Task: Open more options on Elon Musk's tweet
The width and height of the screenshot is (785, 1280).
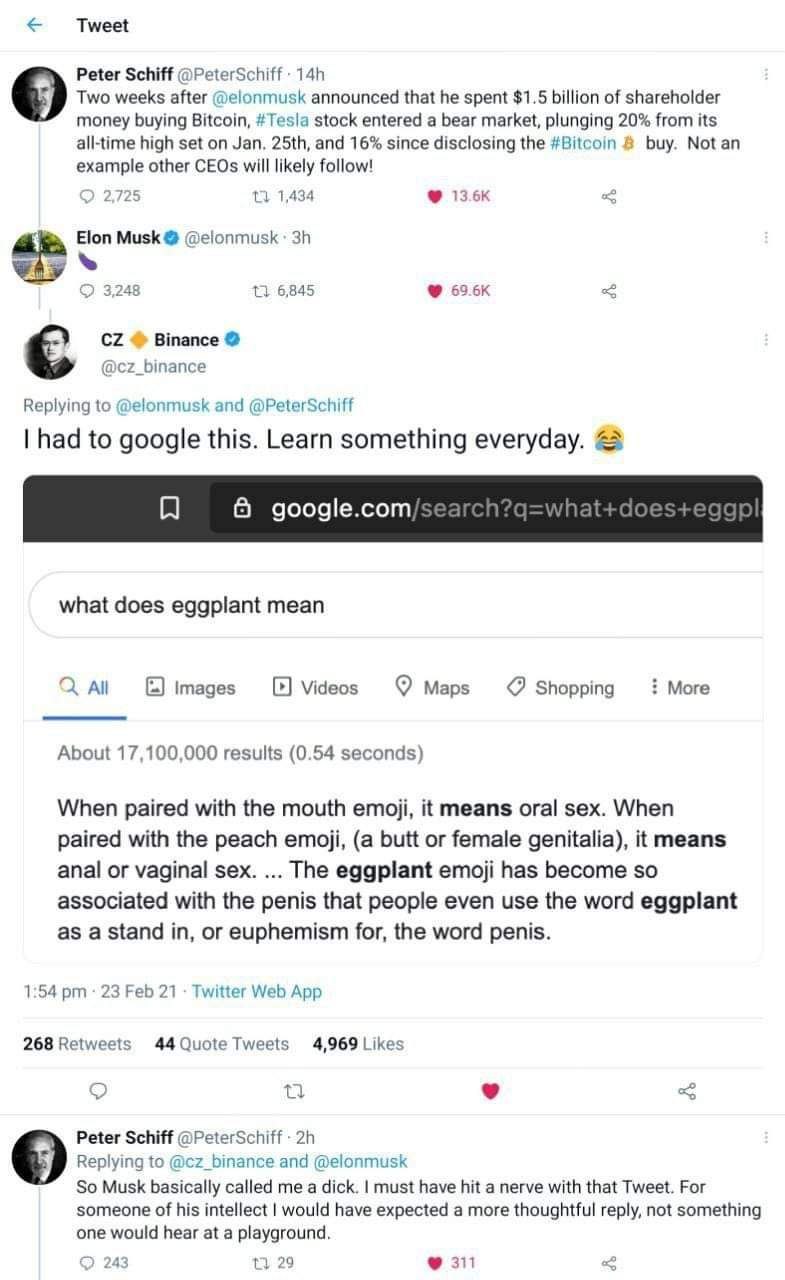Action: pos(766,237)
